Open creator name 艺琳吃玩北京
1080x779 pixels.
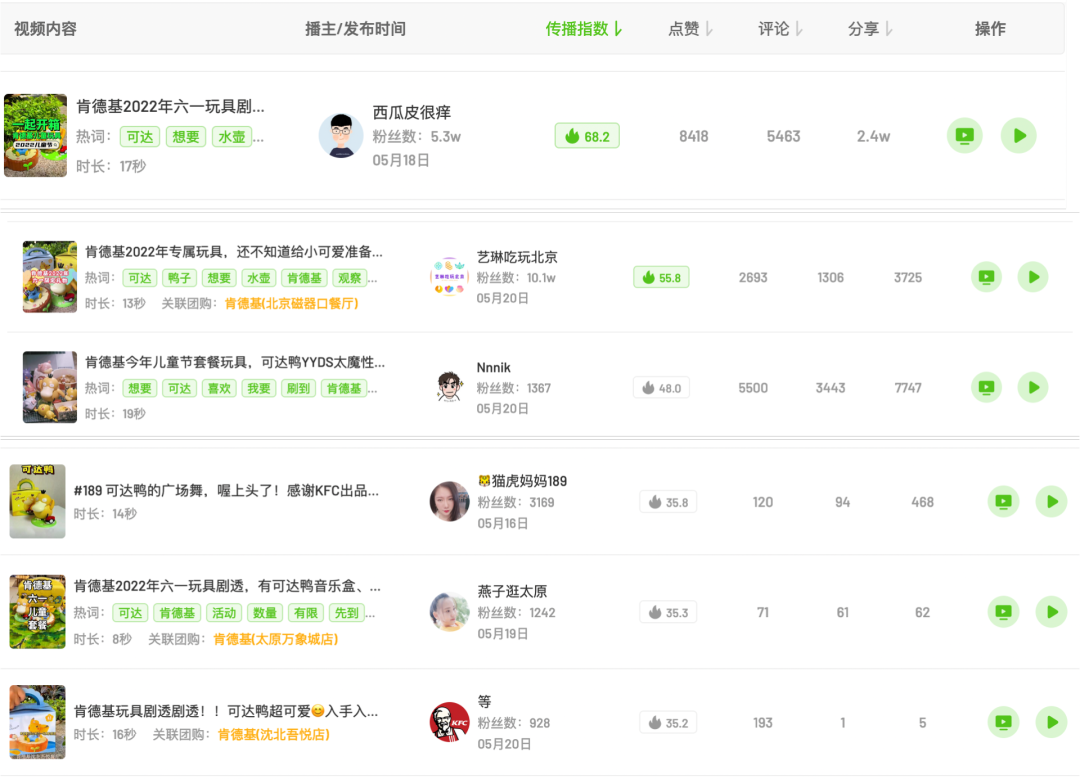(517, 257)
